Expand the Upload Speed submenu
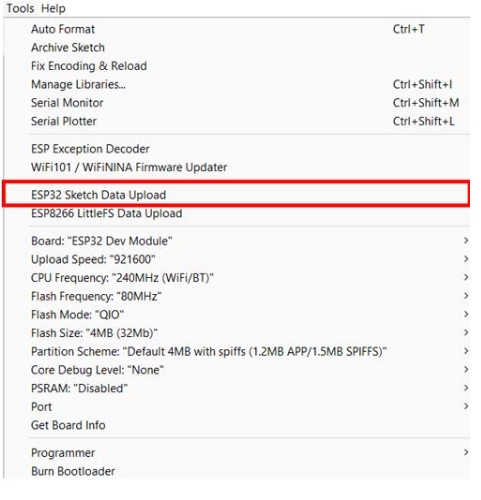The width and height of the screenshot is (481, 500). click(236, 259)
